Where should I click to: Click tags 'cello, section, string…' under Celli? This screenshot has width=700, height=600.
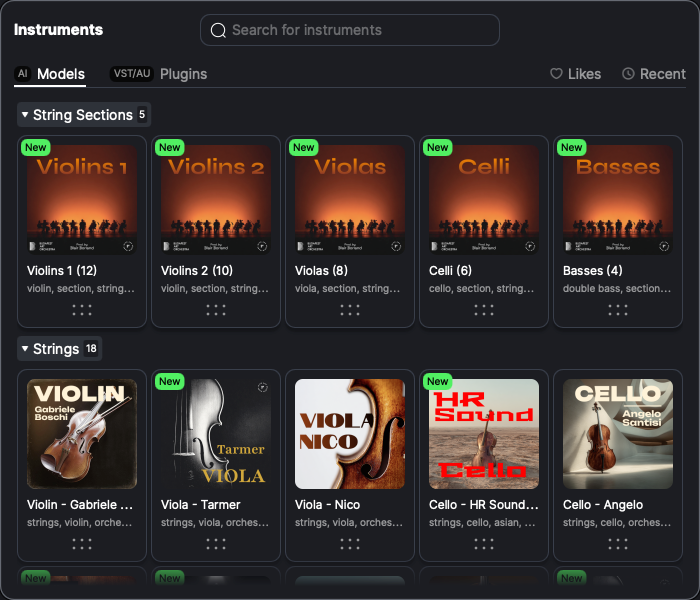[481, 288]
